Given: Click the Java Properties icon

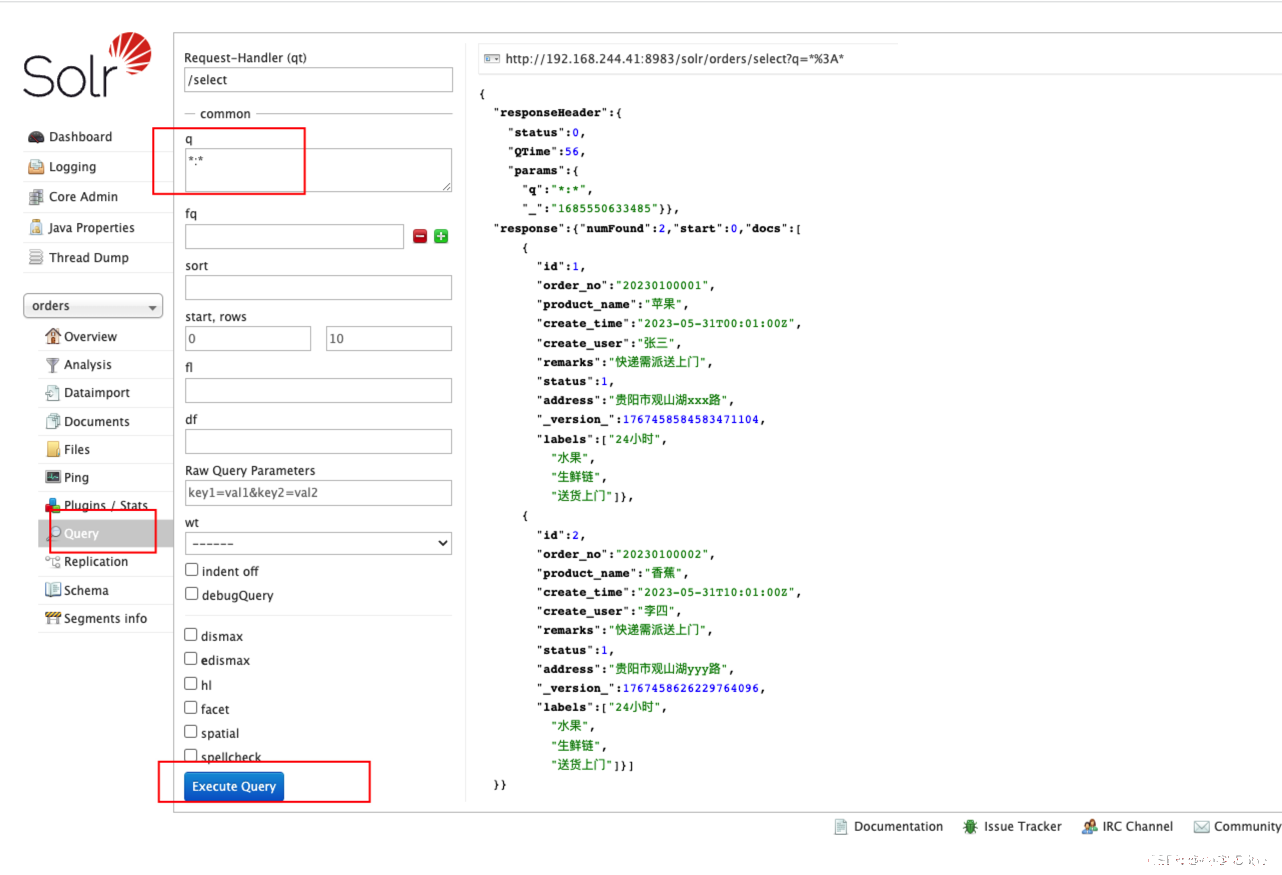Looking at the screenshot, I should [36, 228].
